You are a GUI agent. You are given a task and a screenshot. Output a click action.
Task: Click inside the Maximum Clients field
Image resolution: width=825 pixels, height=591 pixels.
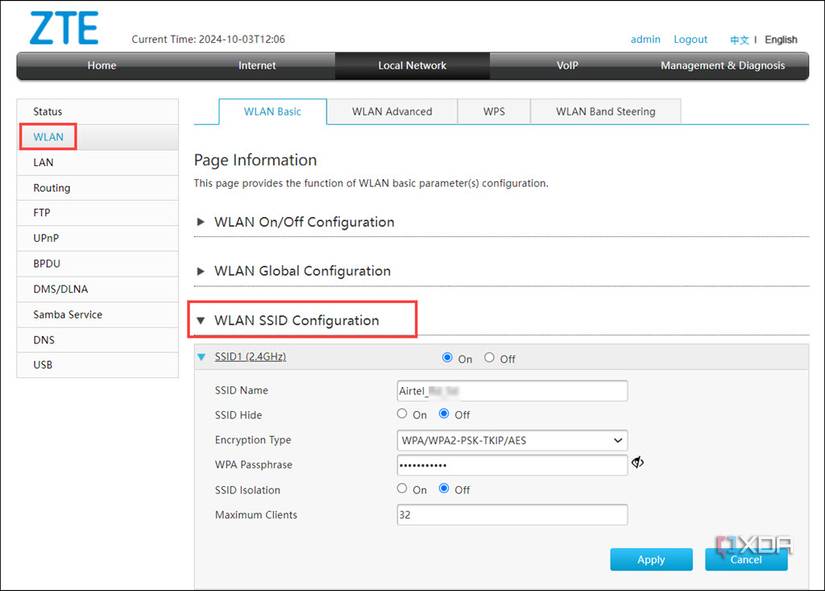[x=512, y=514]
